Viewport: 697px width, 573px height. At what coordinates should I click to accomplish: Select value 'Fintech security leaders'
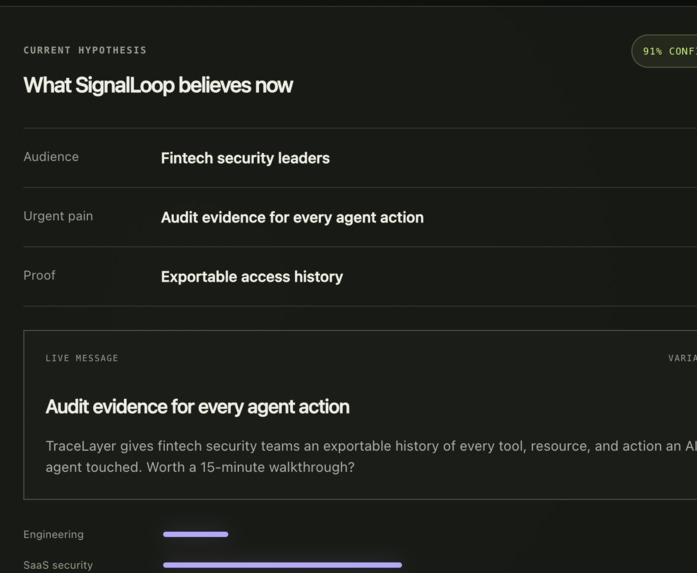pyautogui.click(x=245, y=158)
